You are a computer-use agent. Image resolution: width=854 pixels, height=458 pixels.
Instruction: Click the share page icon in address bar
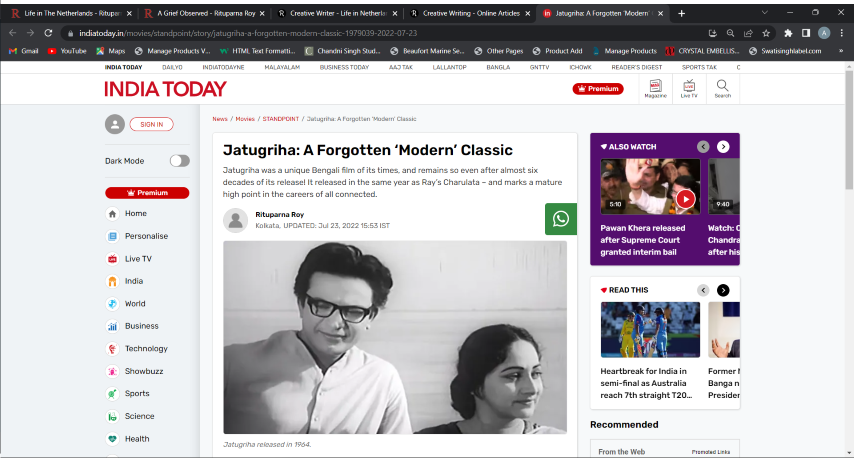pos(748,33)
